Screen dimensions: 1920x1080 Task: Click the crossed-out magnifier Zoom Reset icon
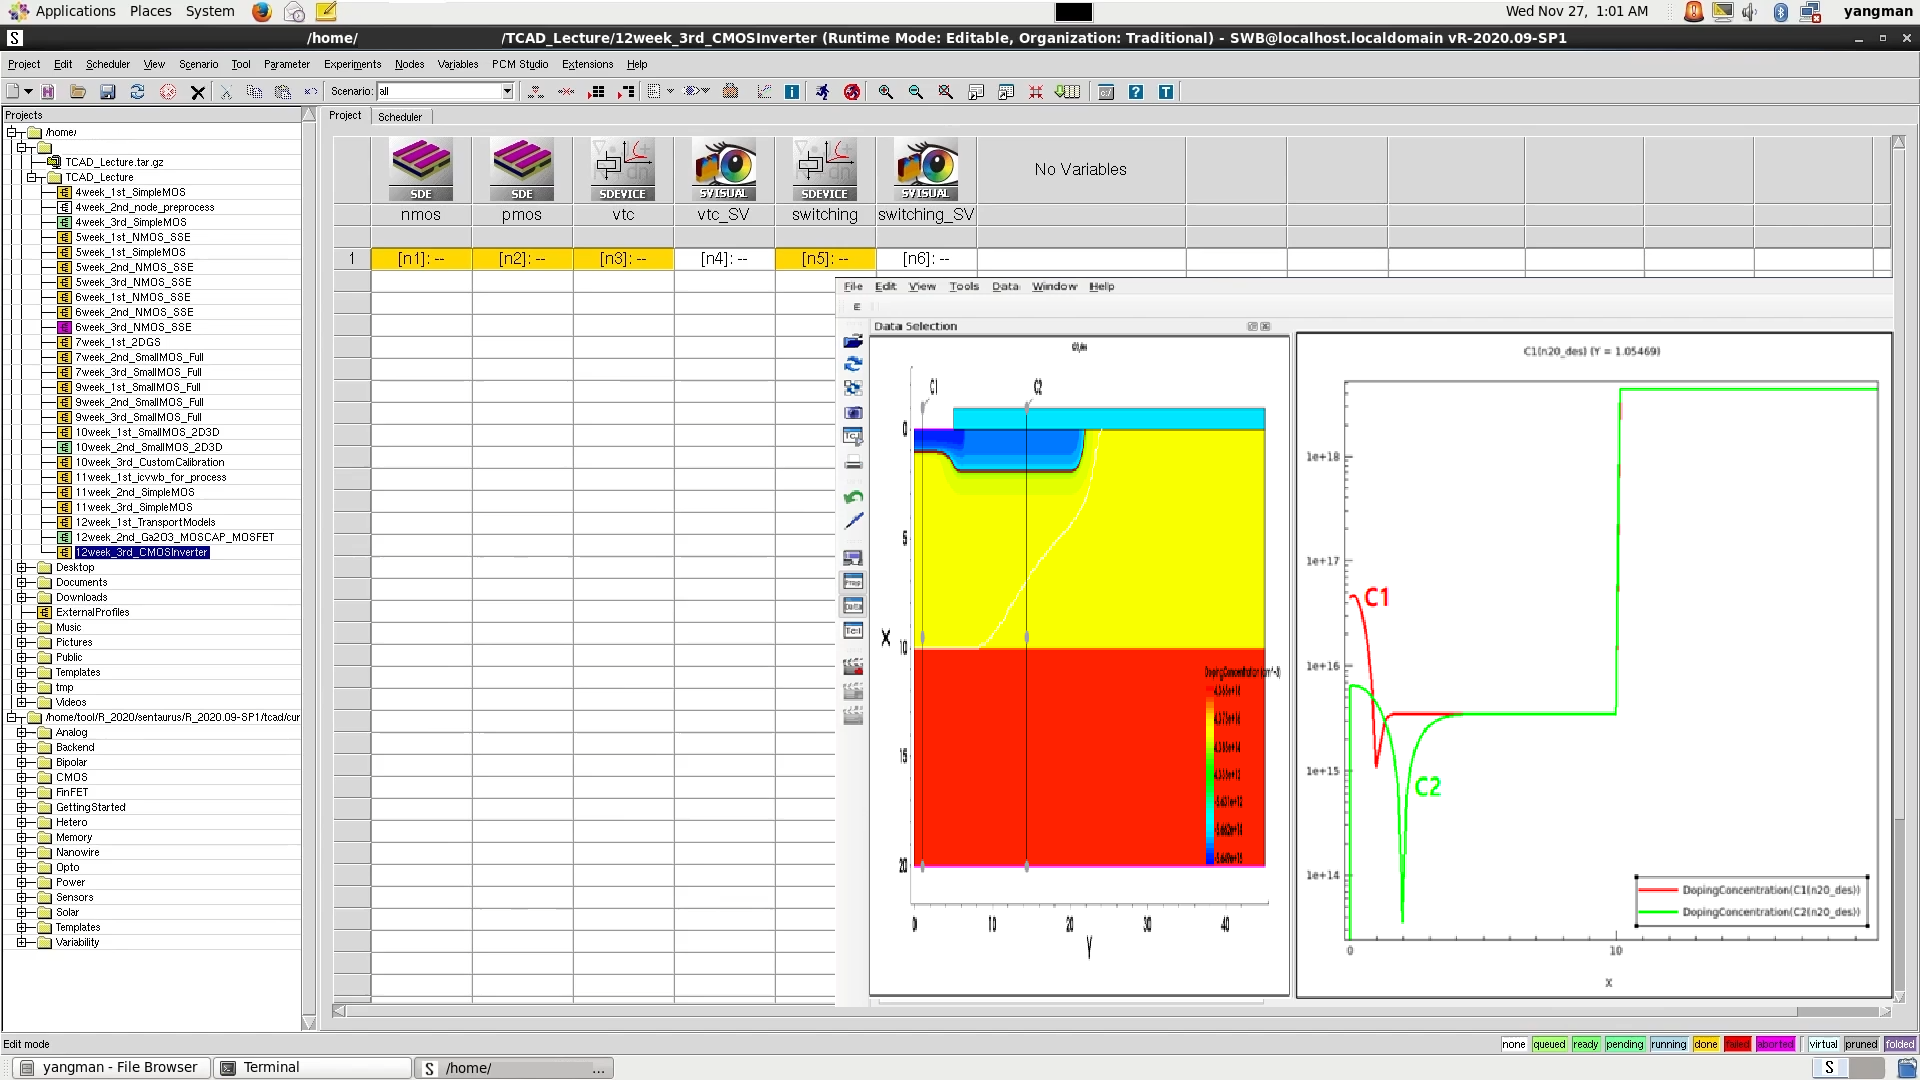946,92
